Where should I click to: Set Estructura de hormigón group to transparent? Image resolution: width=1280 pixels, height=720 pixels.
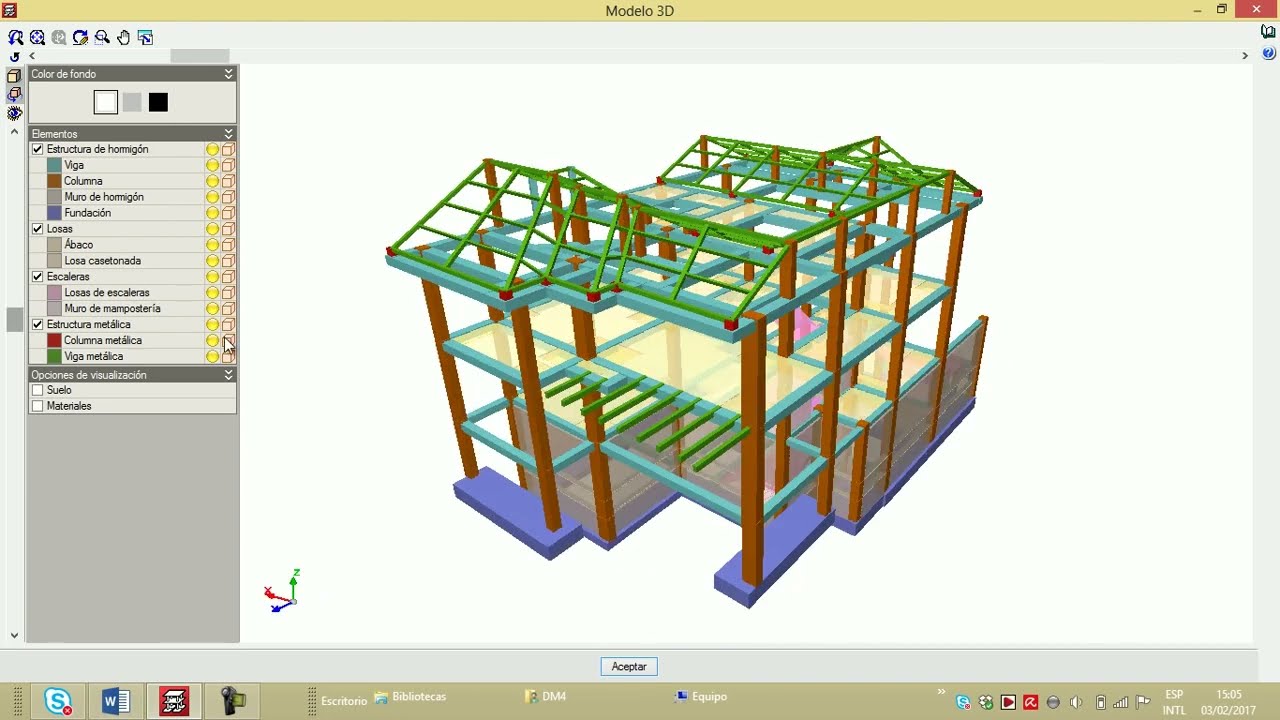(x=228, y=150)
